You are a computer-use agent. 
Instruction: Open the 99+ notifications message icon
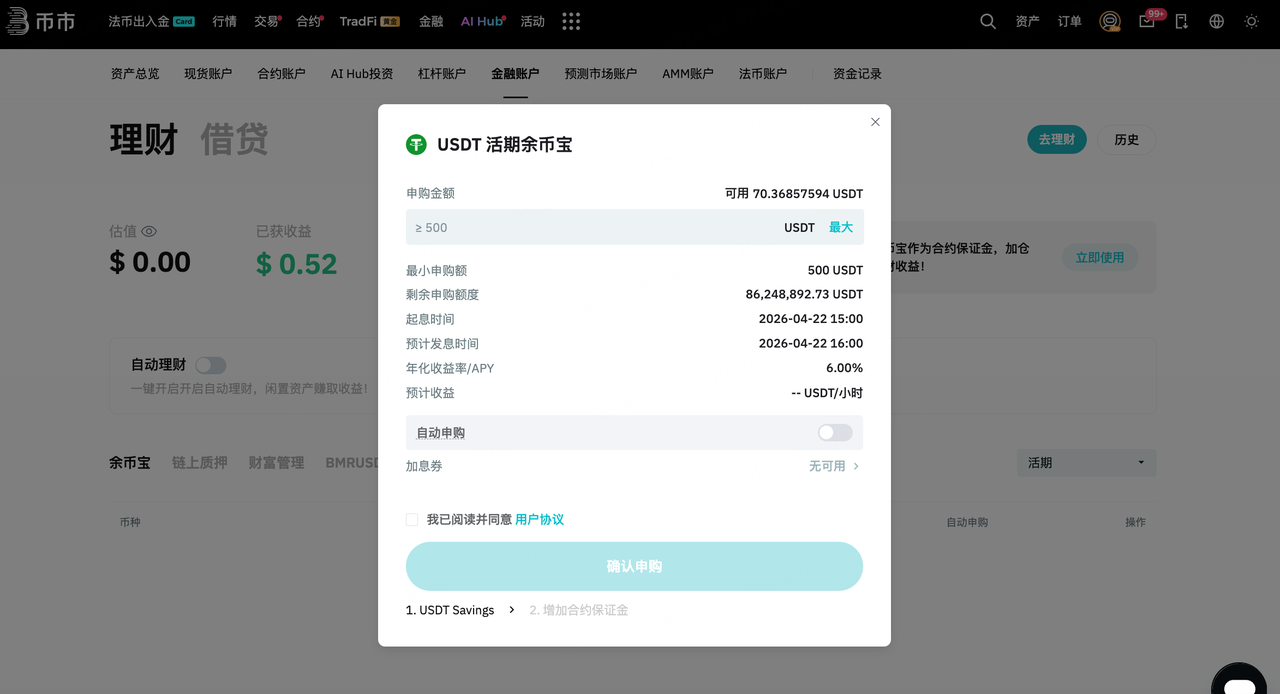1147,21
